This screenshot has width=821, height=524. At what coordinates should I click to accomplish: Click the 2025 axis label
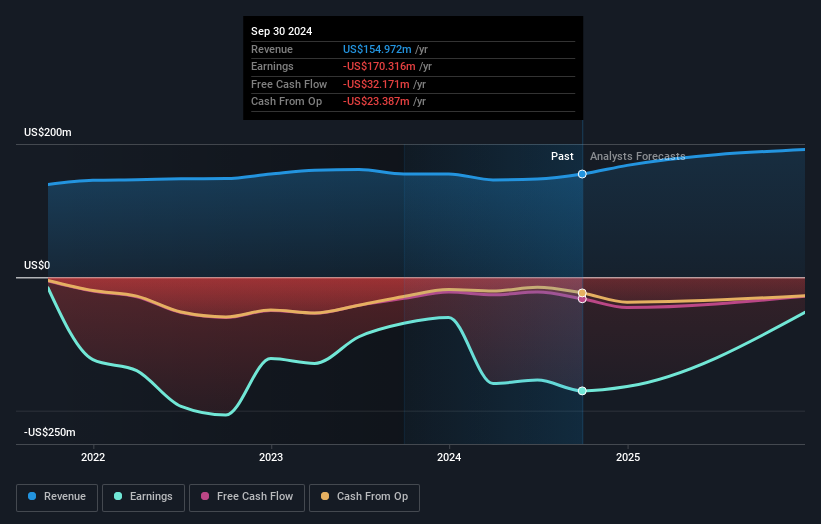[x=628, y=457]
